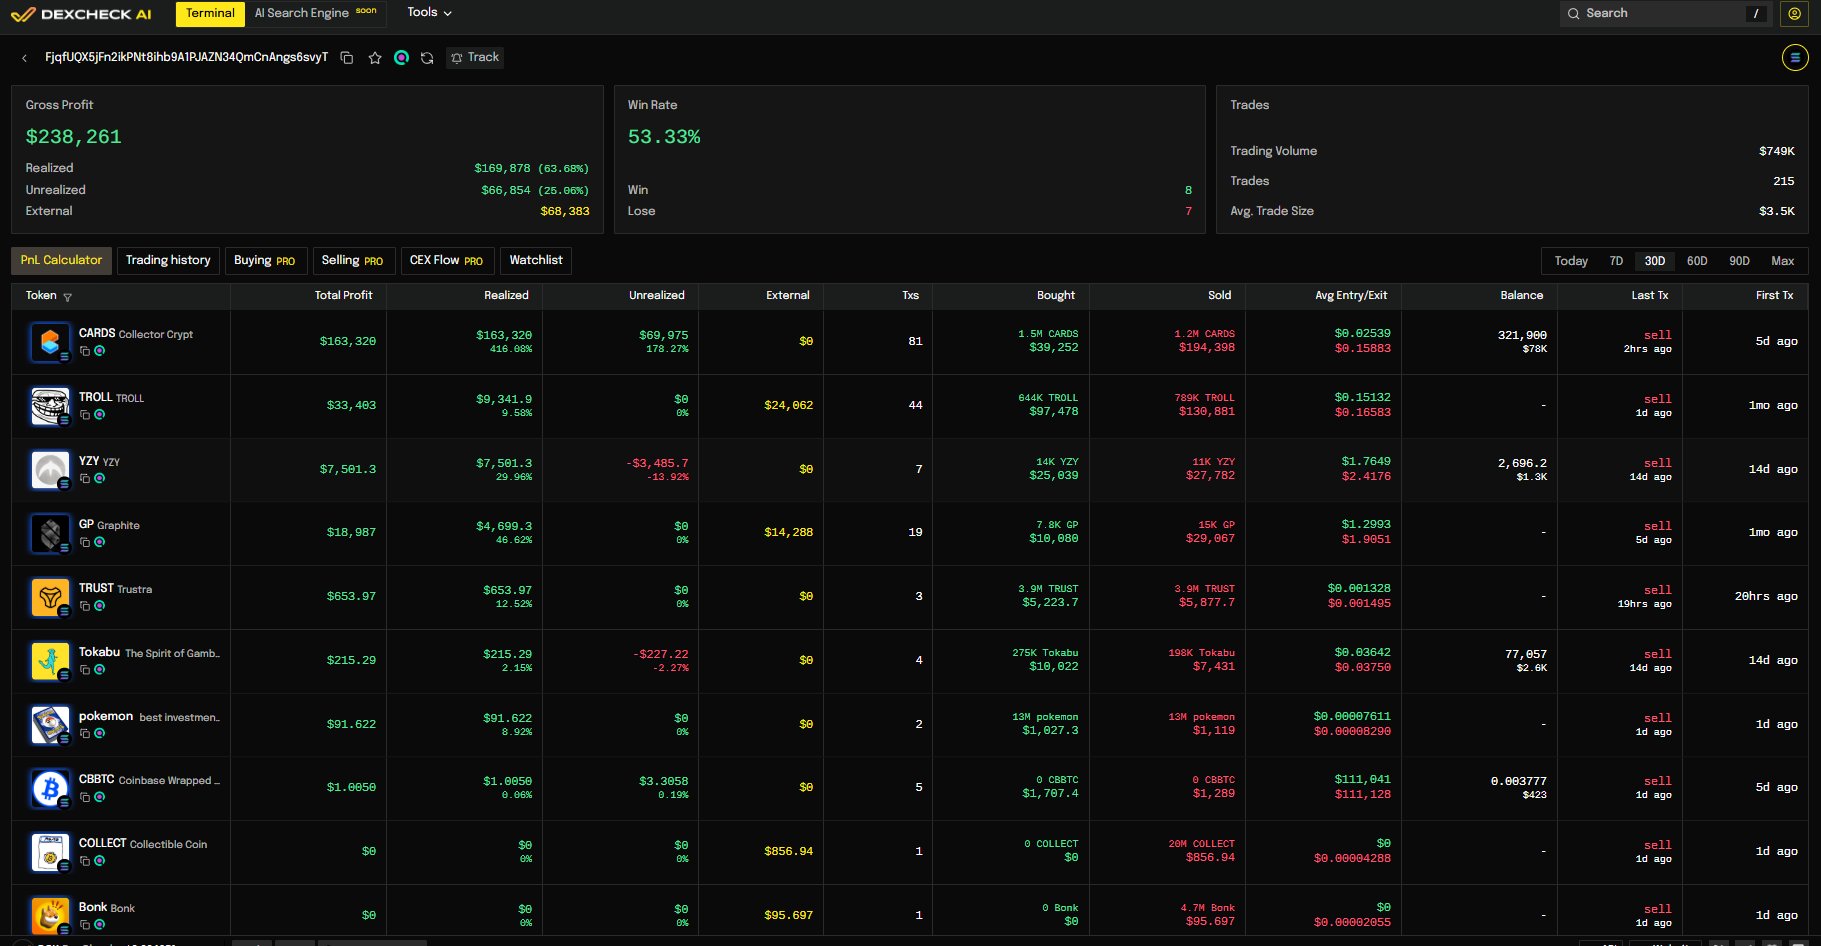Viewport: 1821px width, 946px height.
Task: Switch to the Trading history tab
Action: click(168, 260)
